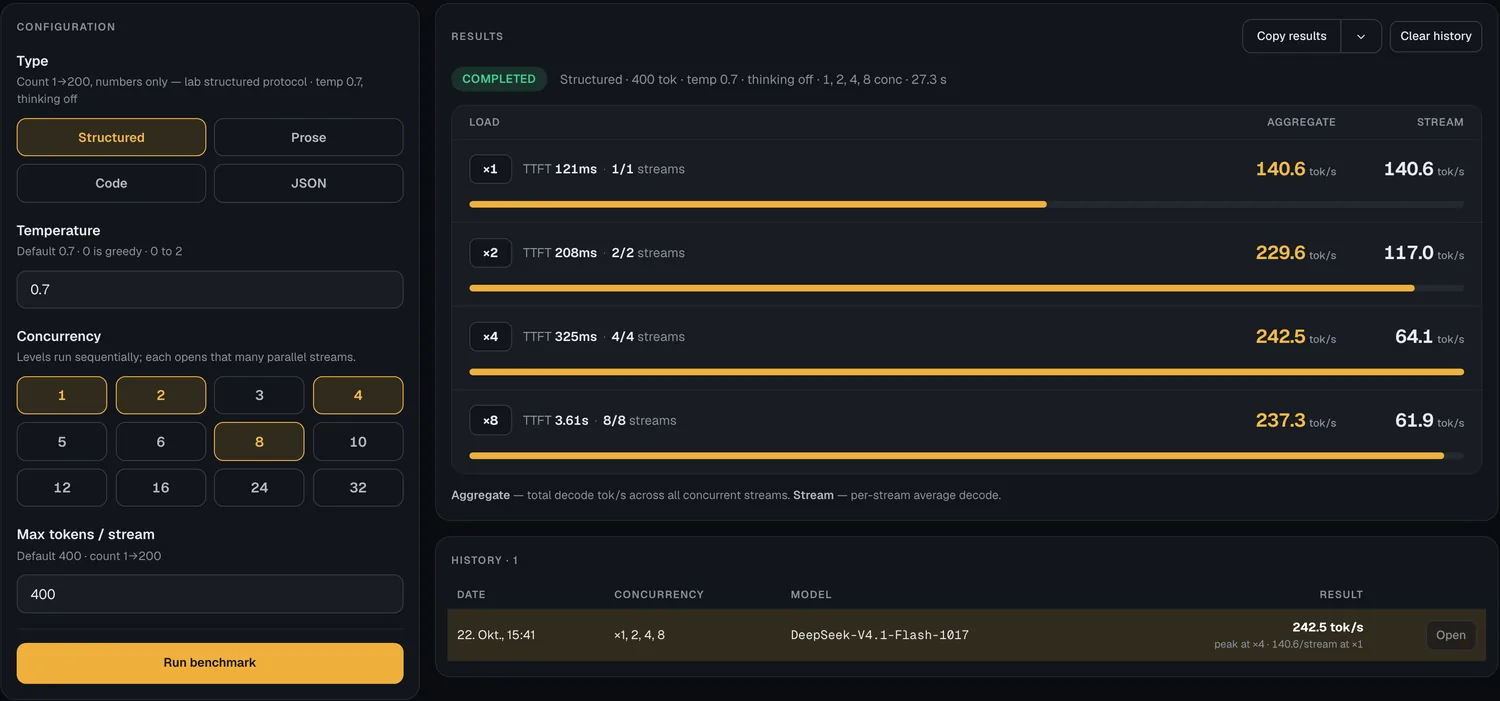1500x701 pixels.
Task: Select the Prose benchmark type
Action: pos(309,137)
